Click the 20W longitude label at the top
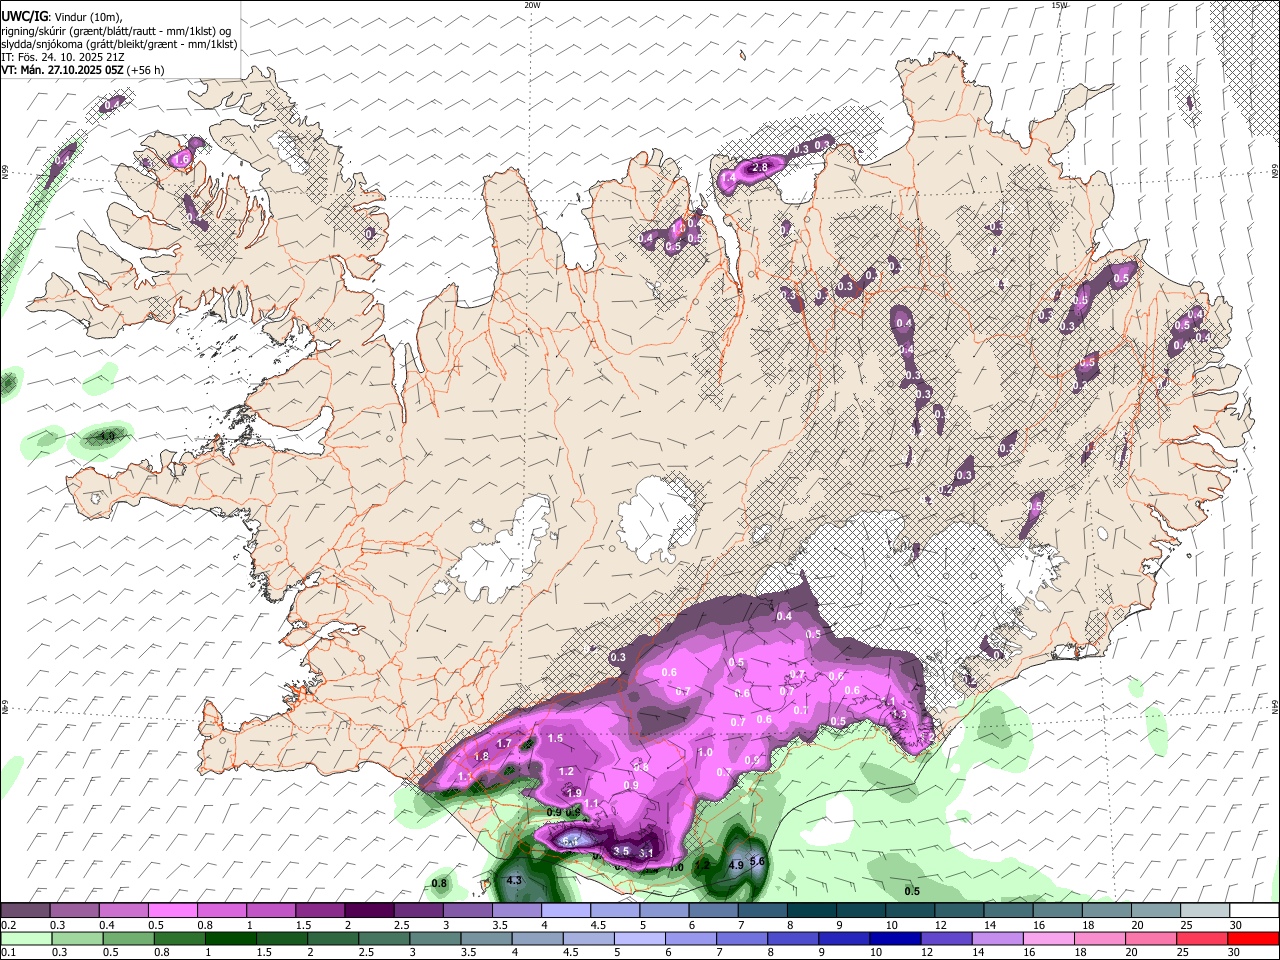 pyautogui.click(x=532, y=5)
